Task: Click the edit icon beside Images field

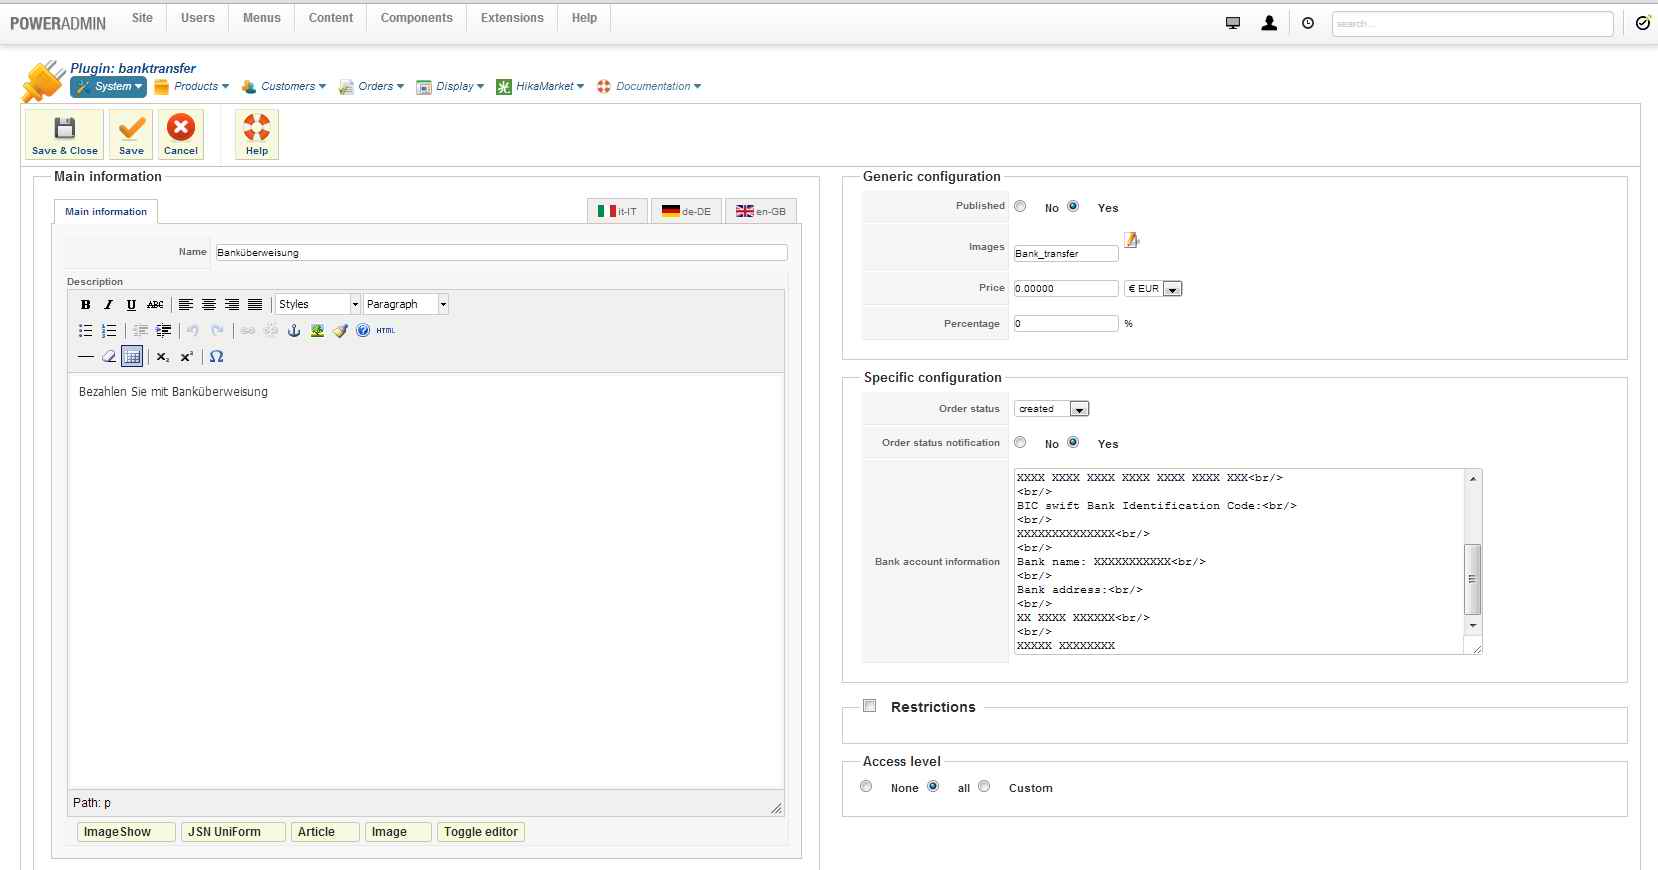Action: (x=1131, y=240)
